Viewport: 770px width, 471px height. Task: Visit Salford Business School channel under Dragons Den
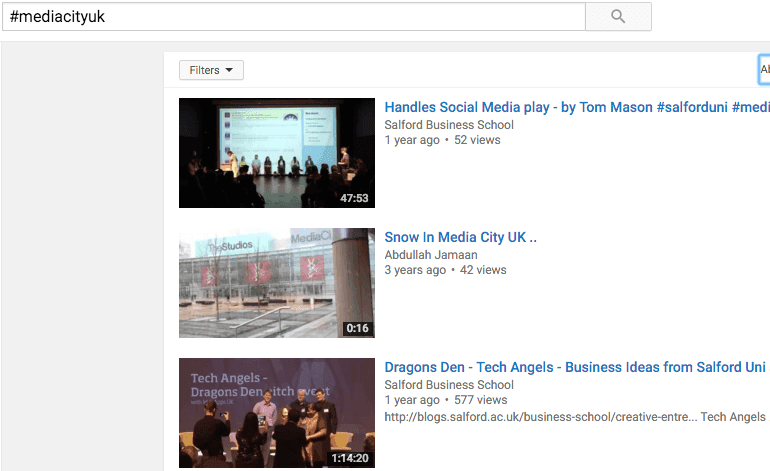(449, 385)
